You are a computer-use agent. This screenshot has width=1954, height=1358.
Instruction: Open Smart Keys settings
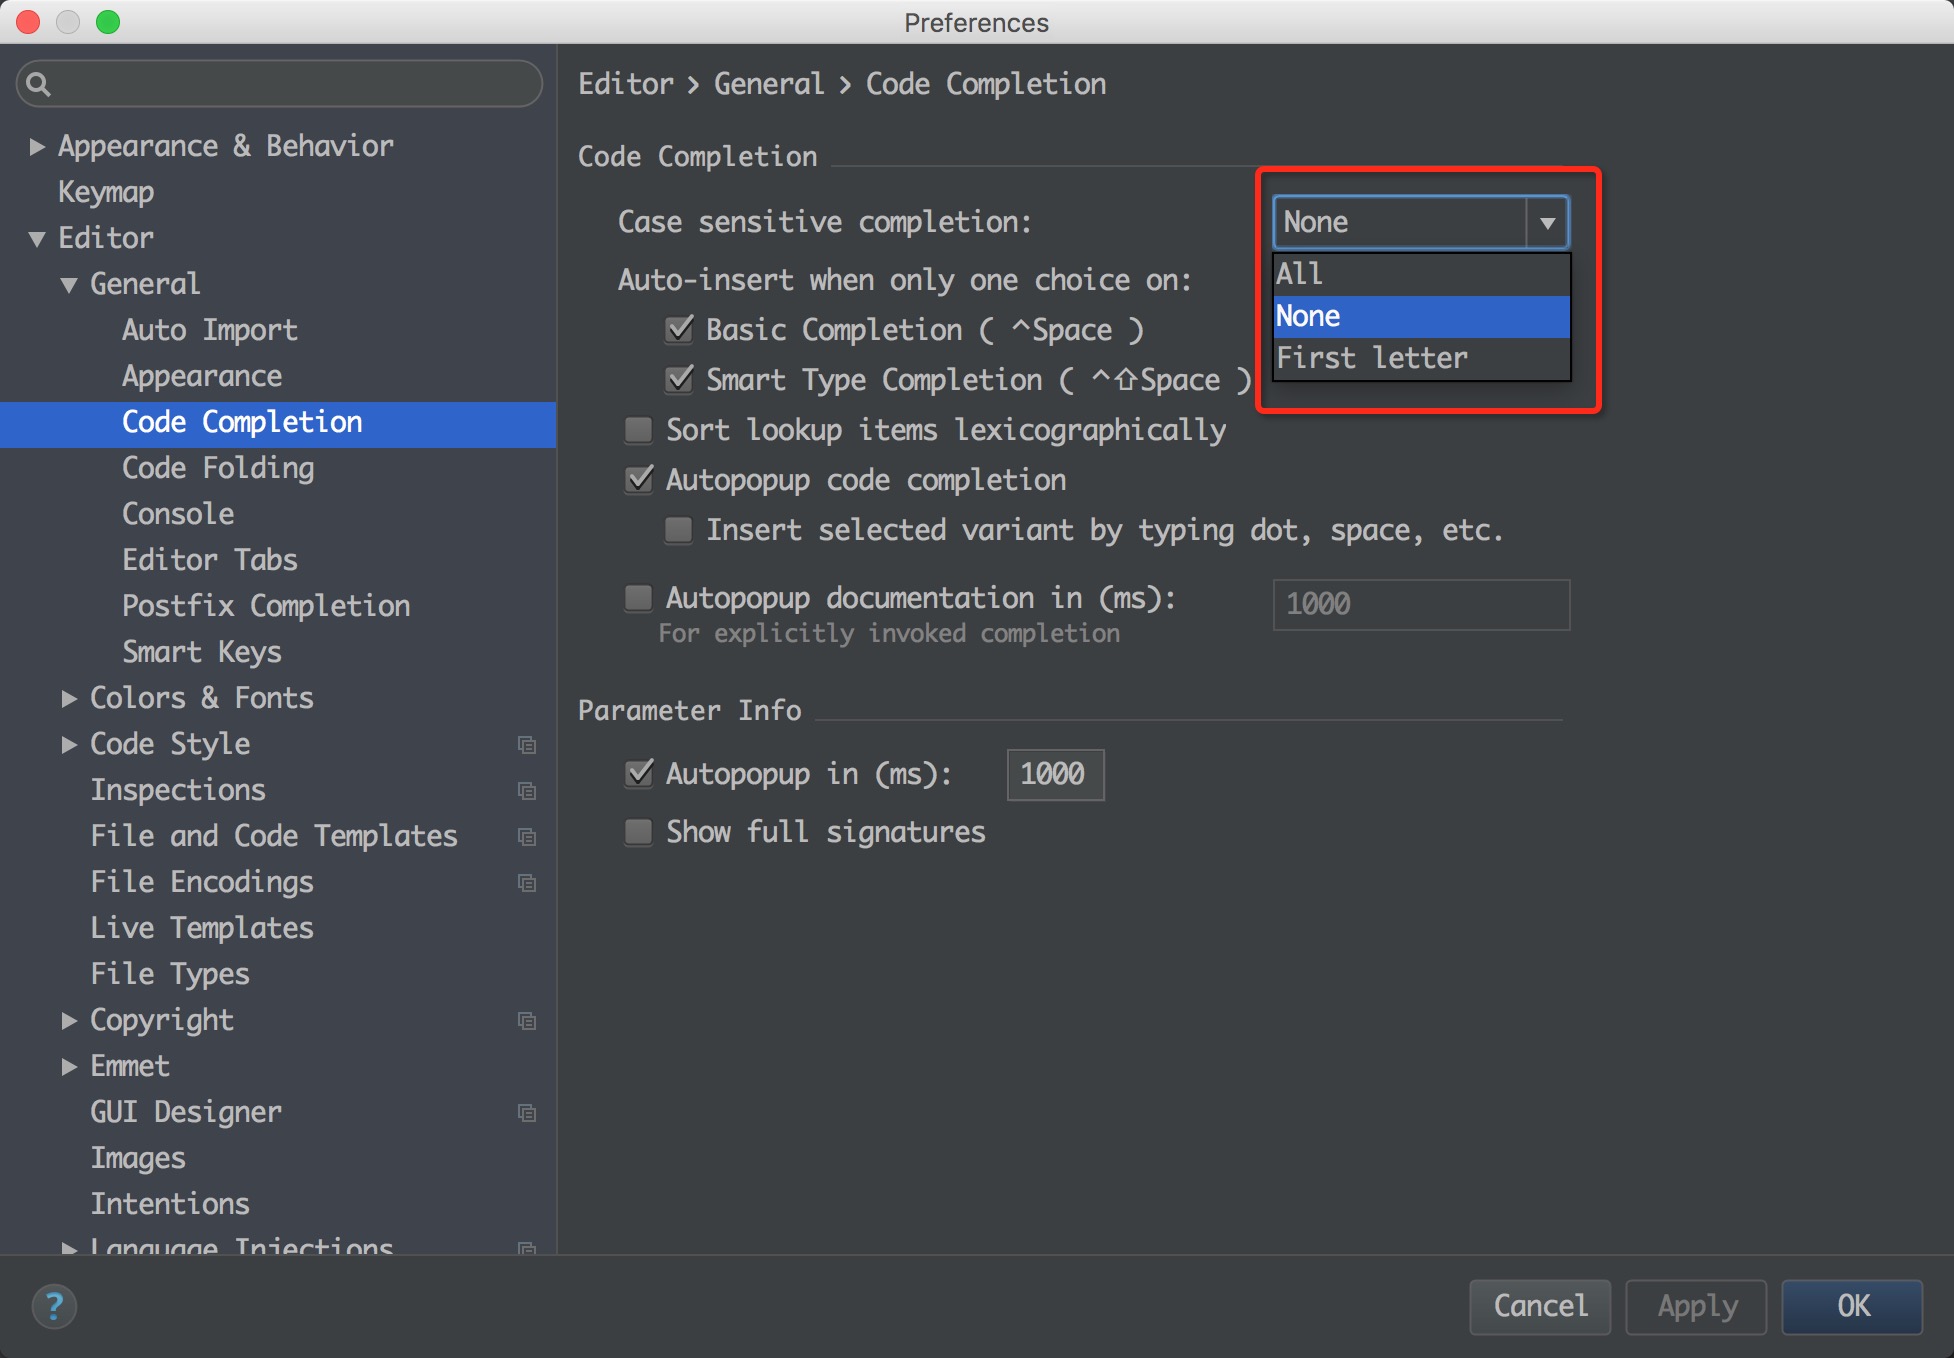point(202,652)
